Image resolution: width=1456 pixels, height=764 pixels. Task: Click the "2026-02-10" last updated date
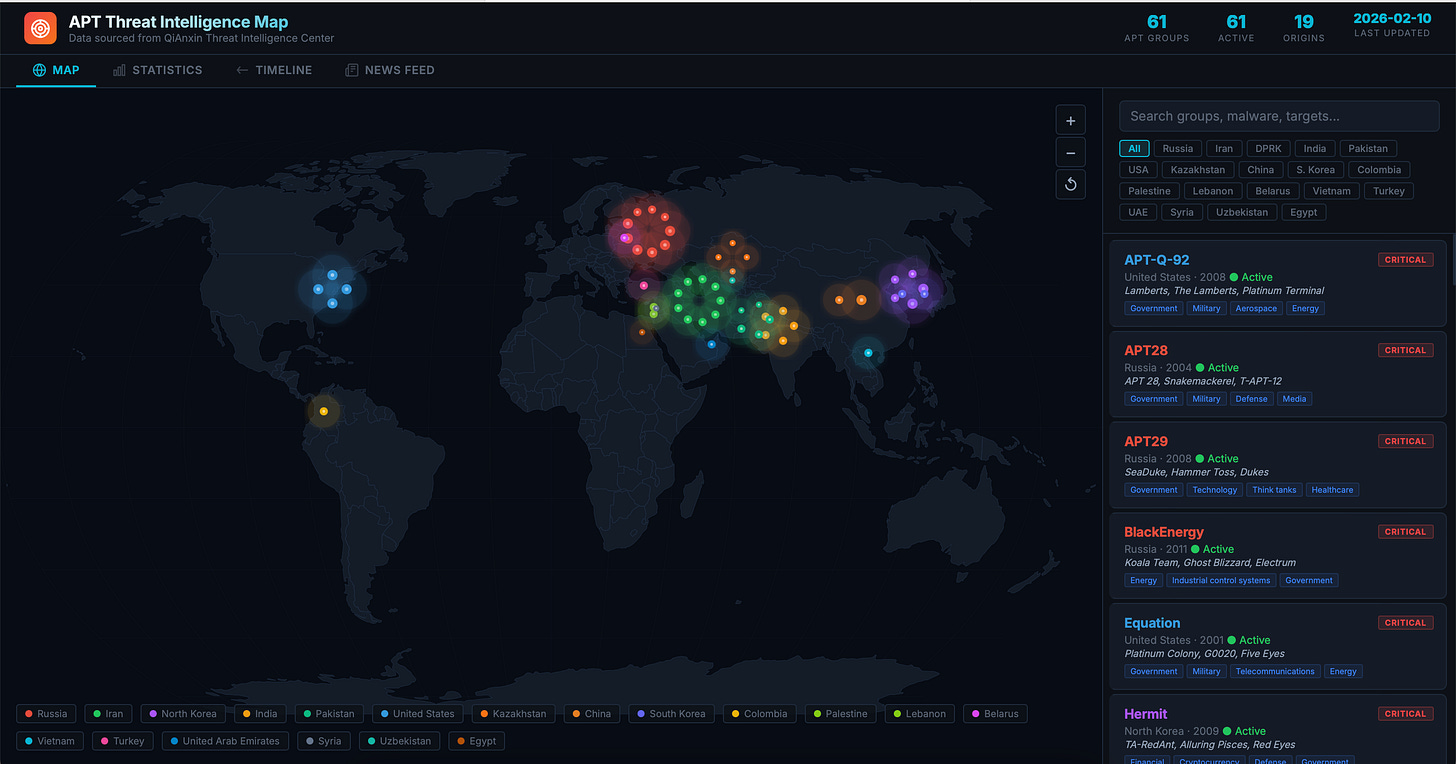[1391, 18]
